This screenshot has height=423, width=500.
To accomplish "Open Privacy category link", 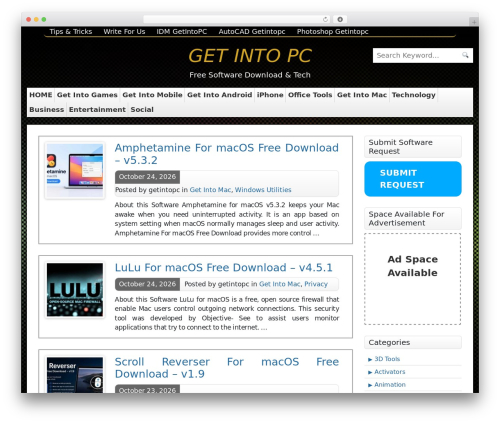I will pos(316,284).
